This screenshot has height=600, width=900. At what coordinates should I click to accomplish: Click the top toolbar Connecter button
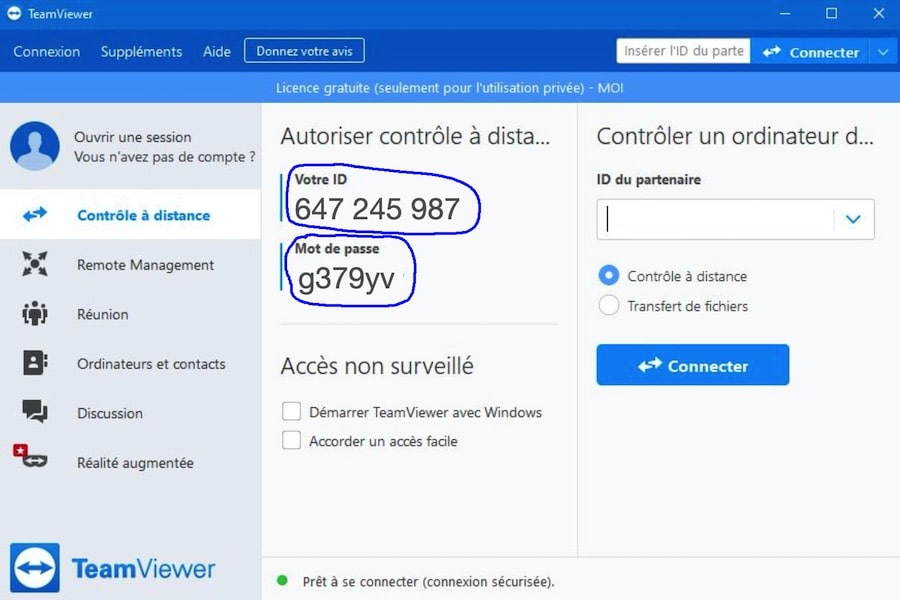[810, 52]
